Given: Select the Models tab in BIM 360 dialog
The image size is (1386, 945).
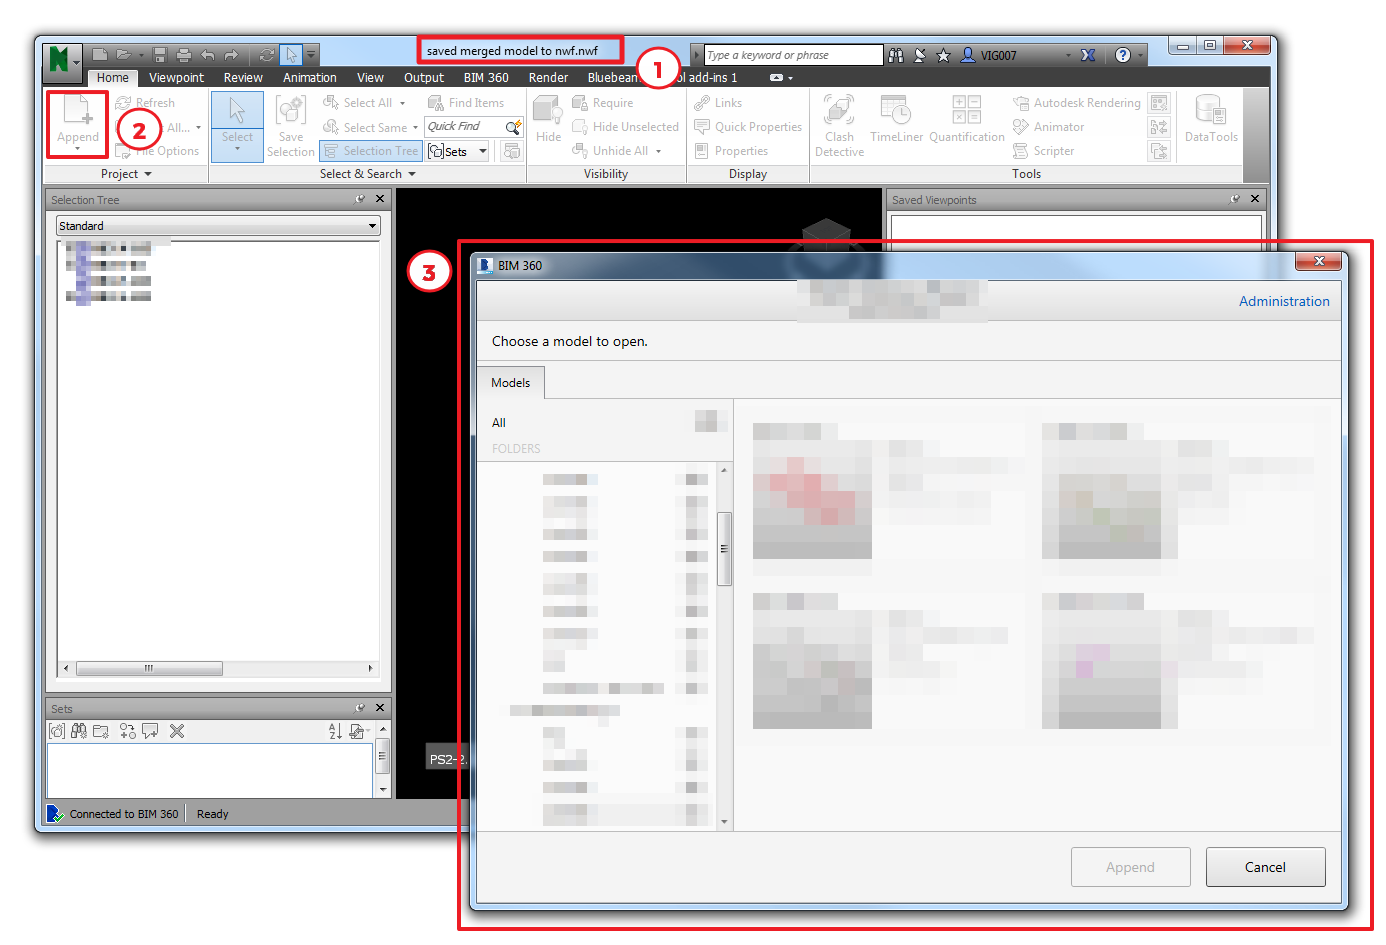Looking at the screenshot, I should (x=510, y=383).
